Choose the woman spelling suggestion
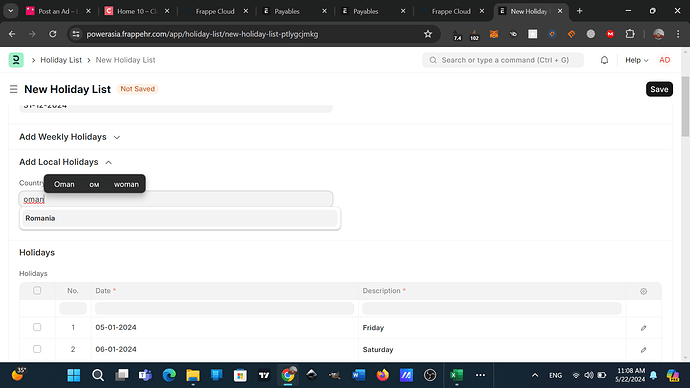The width and height of the screenshot is (690, 388). click(126, 184)
